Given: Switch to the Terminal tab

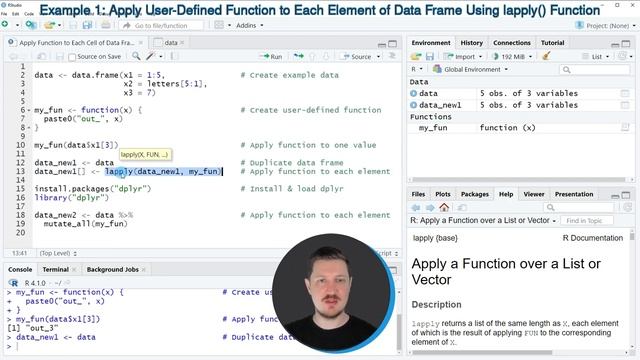Looking at the screenshot, I should pyautogui.click(x=56, y=269).
